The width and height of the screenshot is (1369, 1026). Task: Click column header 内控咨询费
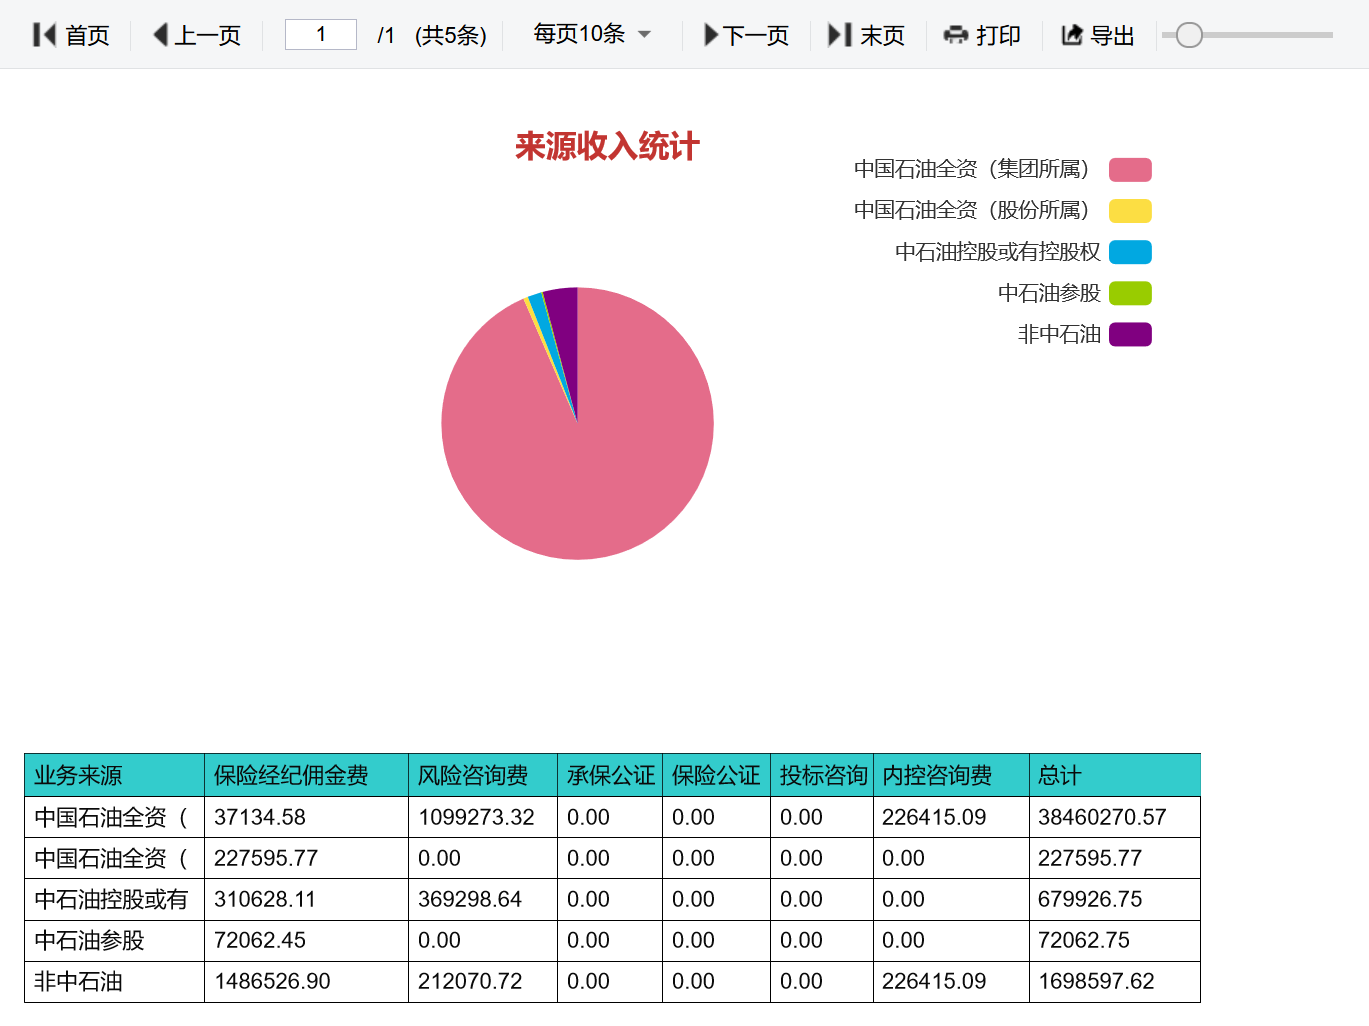tap(937, 776)
